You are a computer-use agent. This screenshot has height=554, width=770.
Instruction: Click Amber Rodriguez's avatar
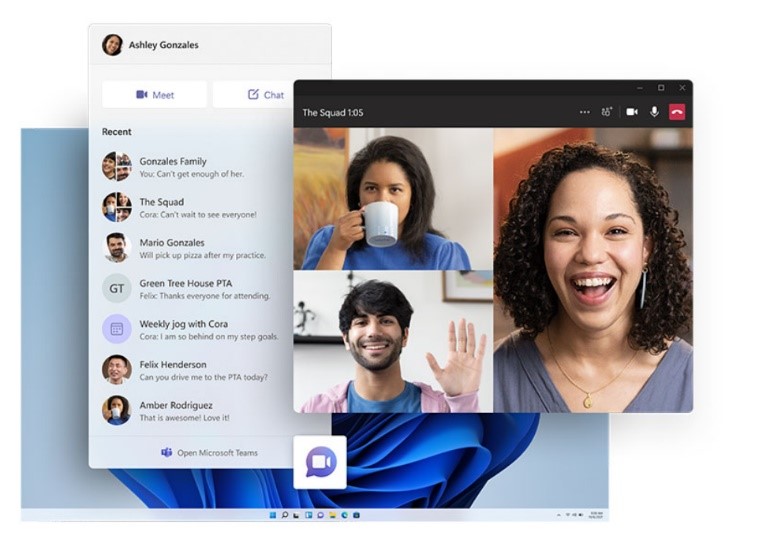point(117,410)
